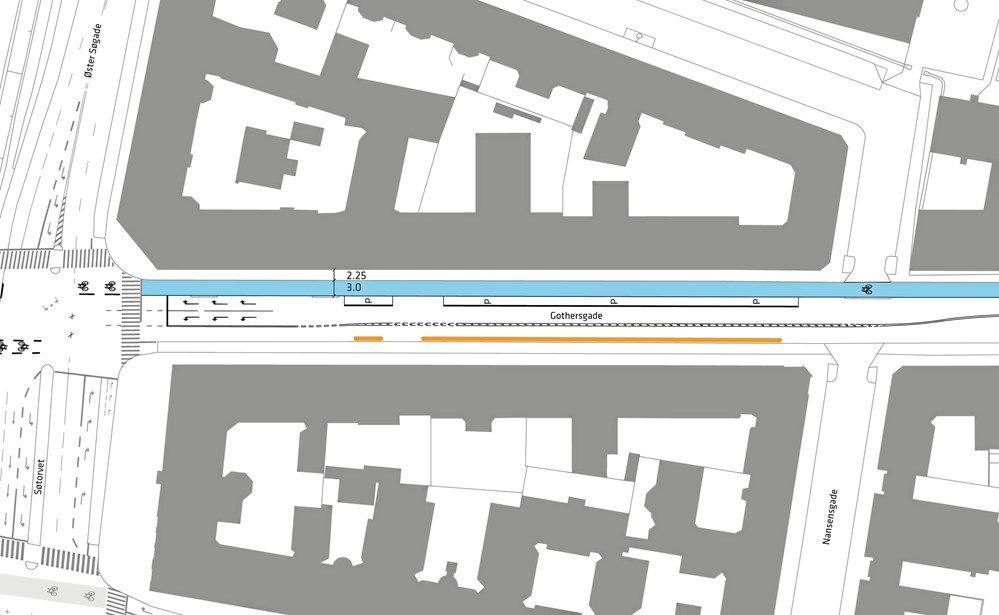
Task: Click the bicycle symbol nearest the zebra crossing
Action: click(x=111, y=286)
